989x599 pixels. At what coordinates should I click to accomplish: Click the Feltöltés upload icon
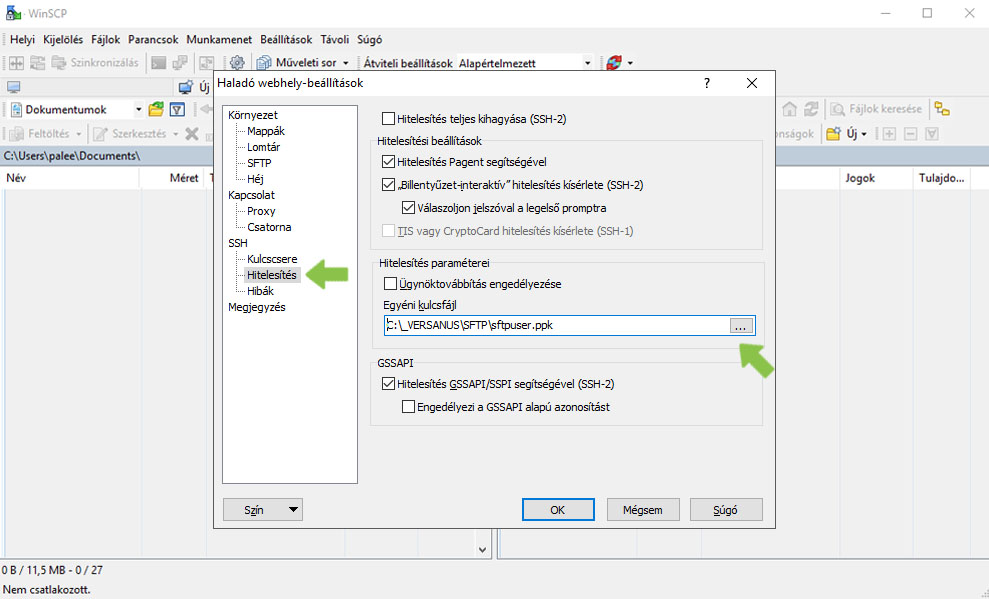point(17,134)
